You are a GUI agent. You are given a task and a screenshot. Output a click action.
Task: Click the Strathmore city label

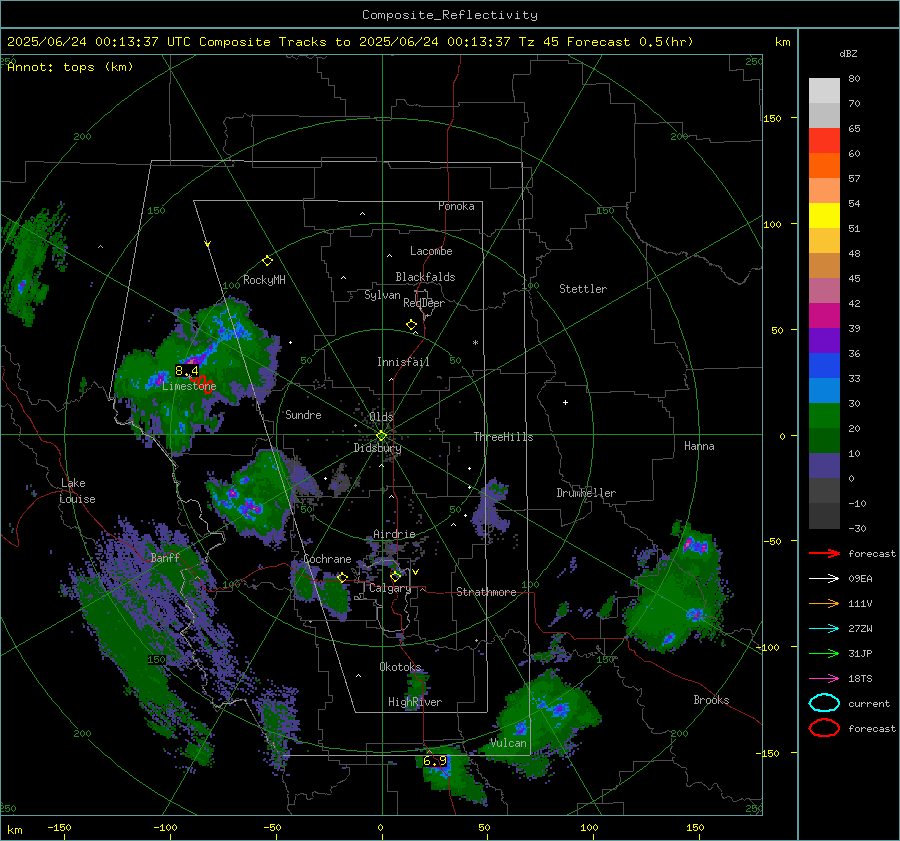point(486,592)
